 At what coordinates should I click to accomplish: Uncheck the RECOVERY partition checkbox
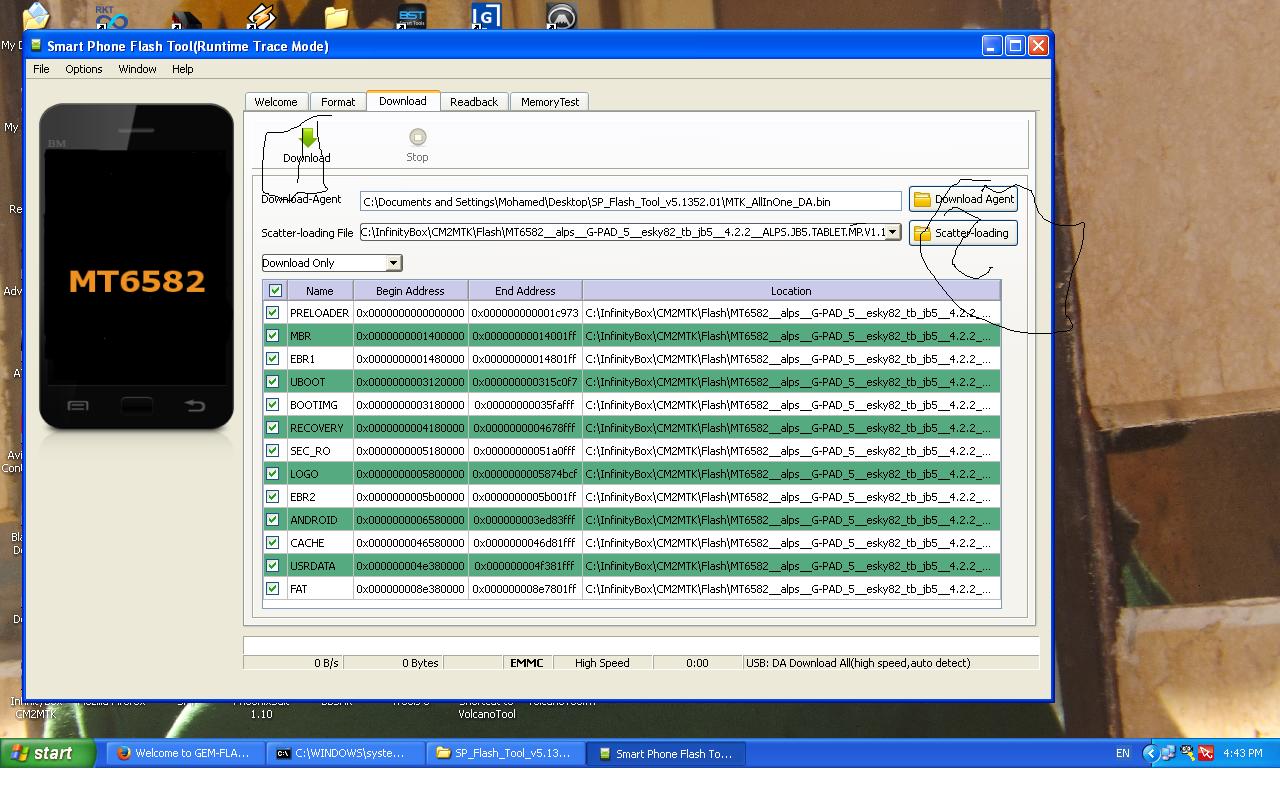(273, 428)
